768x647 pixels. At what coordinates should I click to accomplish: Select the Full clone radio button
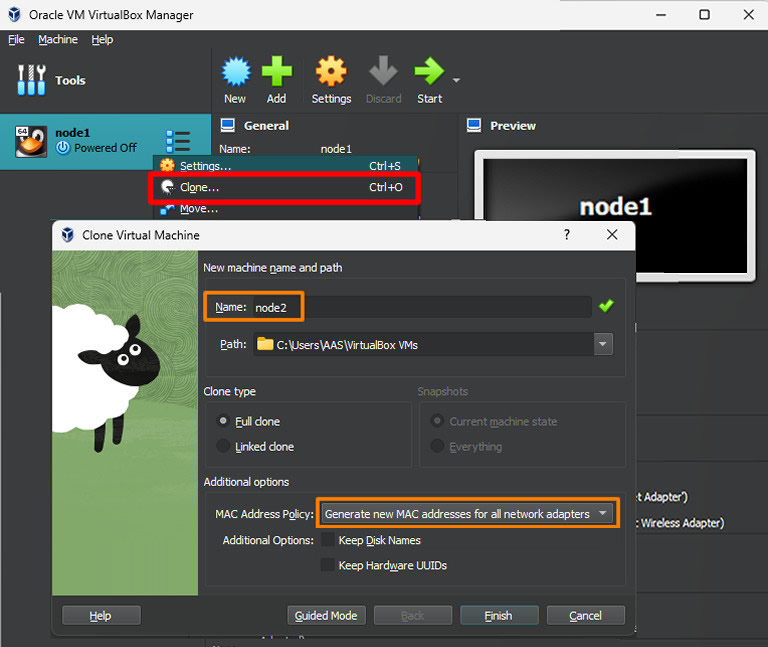223,421
